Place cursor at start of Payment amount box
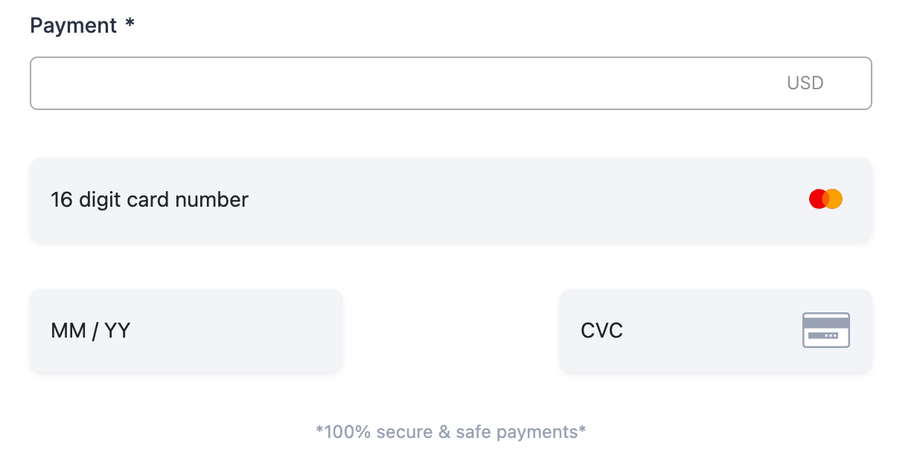The height and width of the screenshot is (464, 920). [45, 83]
